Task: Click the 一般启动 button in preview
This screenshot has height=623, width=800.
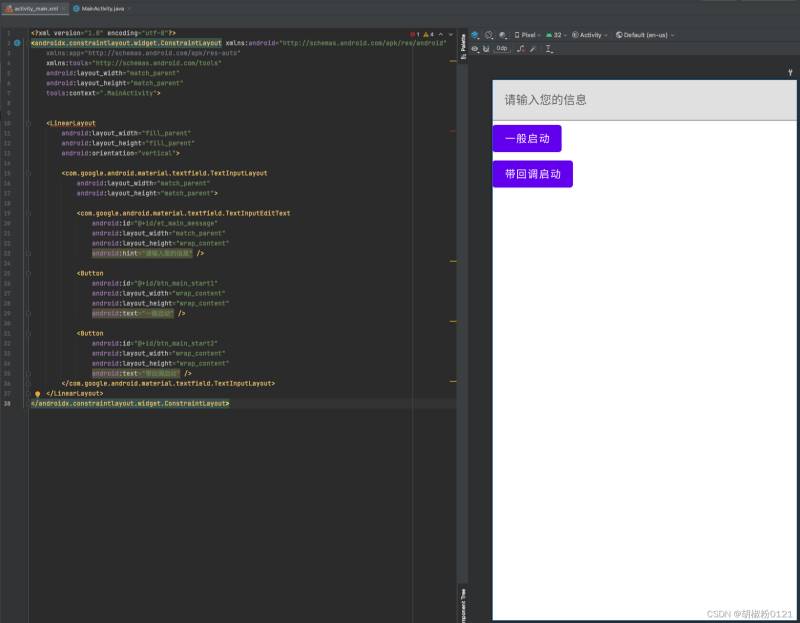Action: pos(526,139)
